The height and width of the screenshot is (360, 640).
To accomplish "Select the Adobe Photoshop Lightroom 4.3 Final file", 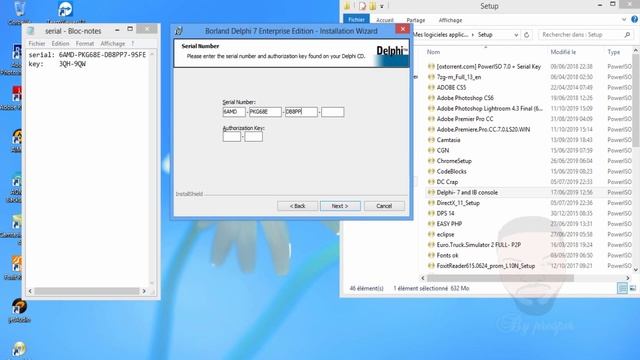I will pyautogui.click(x=489, y=109).
